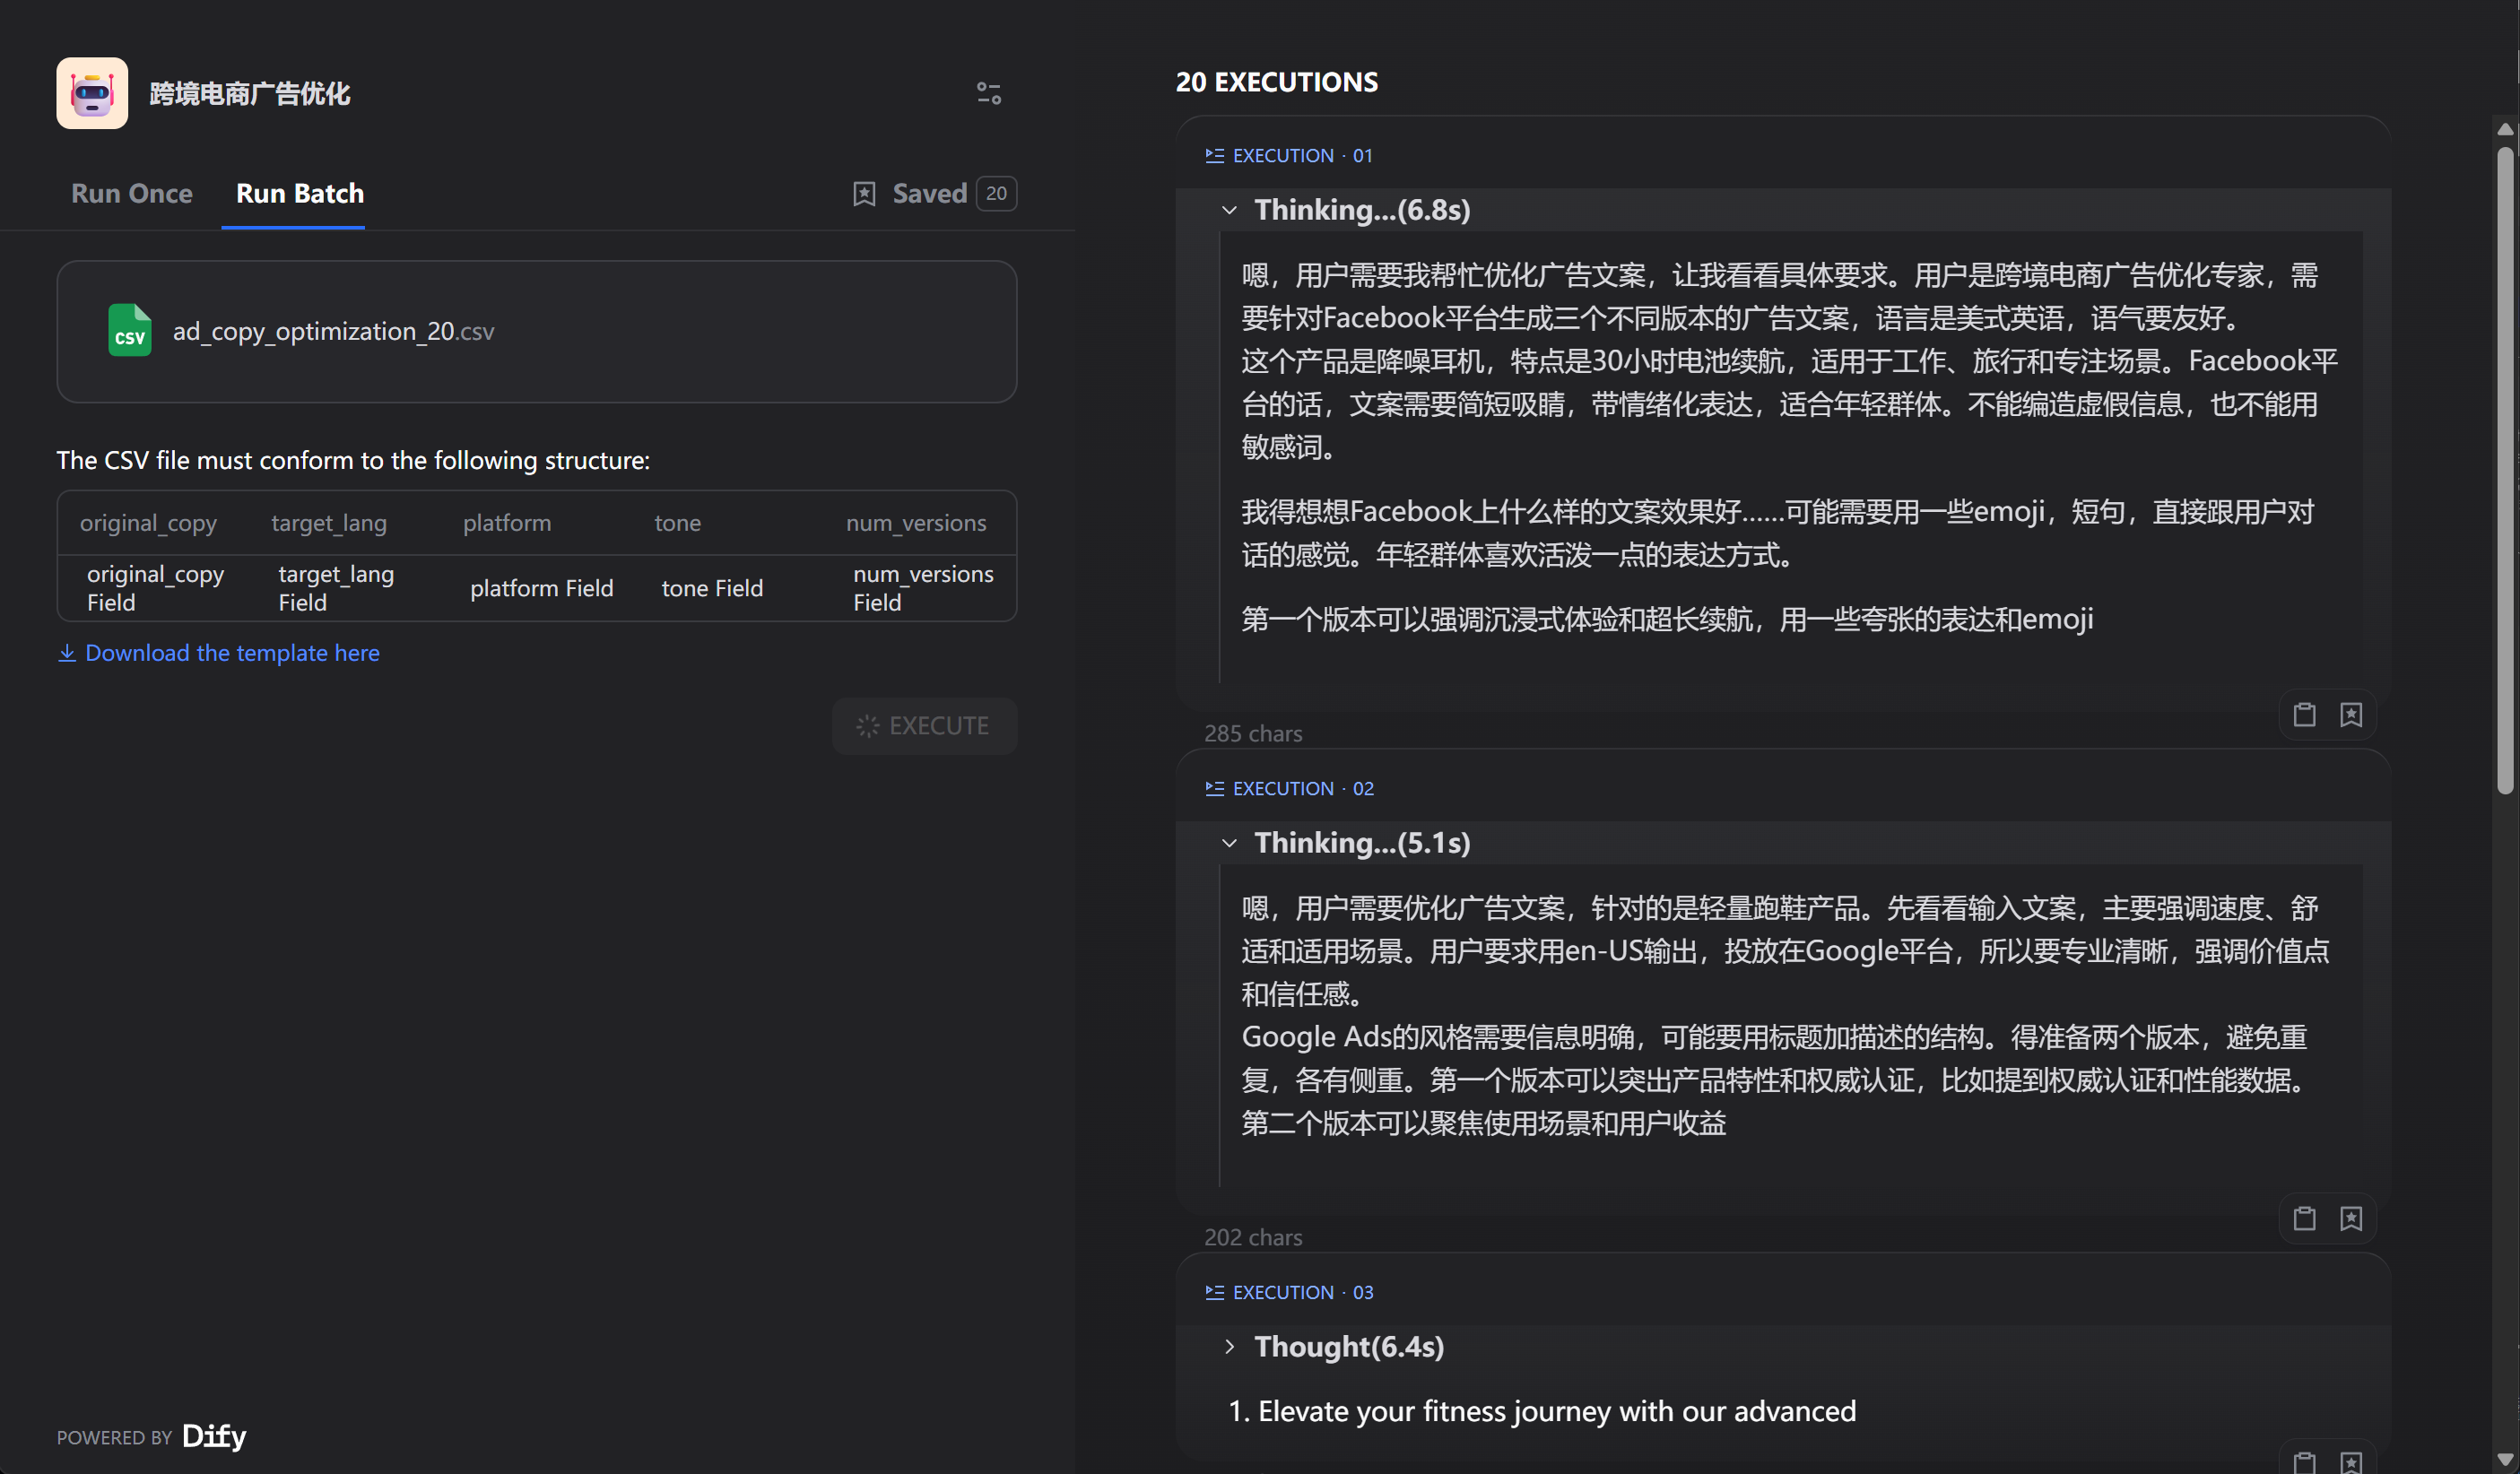Click the platform column header
This screenshot has width=2520, height=1474.
pyautogui.click(x=507, y=523)
